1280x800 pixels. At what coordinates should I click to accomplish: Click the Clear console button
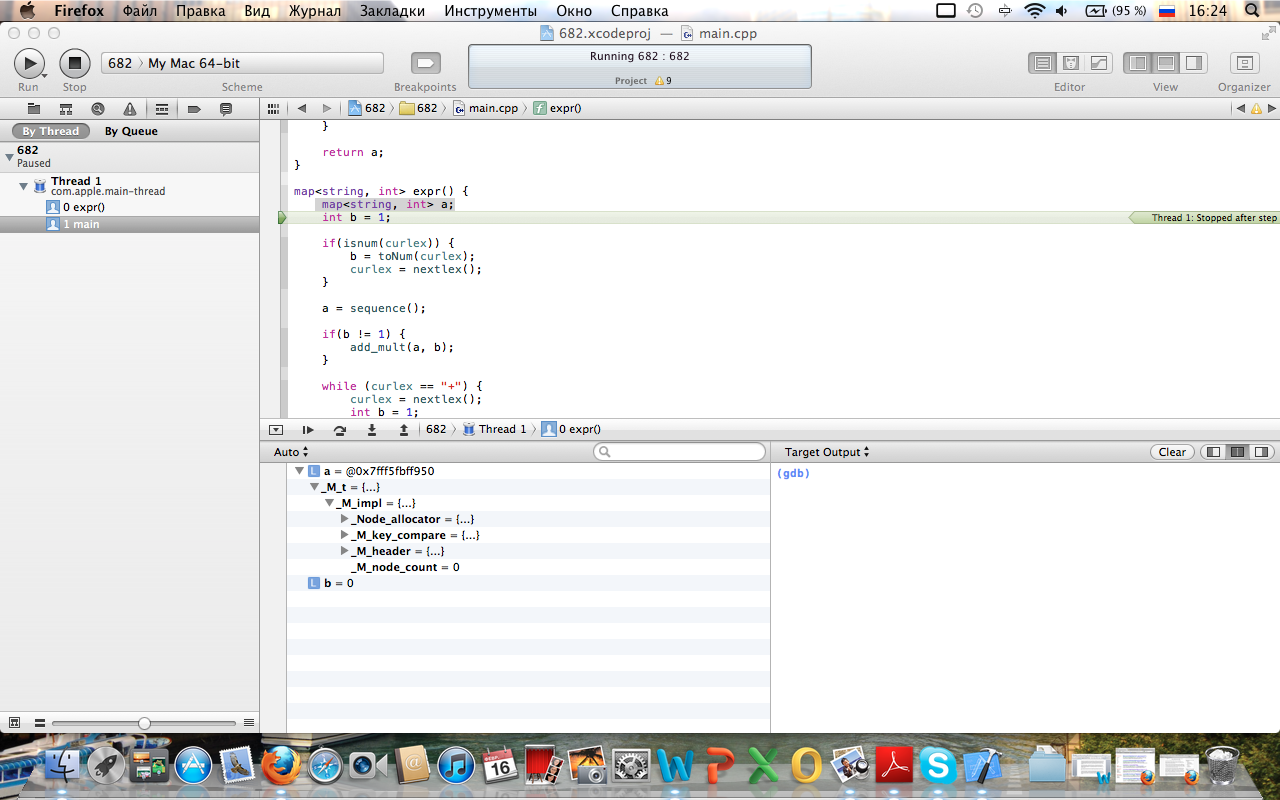point(1172,452)
